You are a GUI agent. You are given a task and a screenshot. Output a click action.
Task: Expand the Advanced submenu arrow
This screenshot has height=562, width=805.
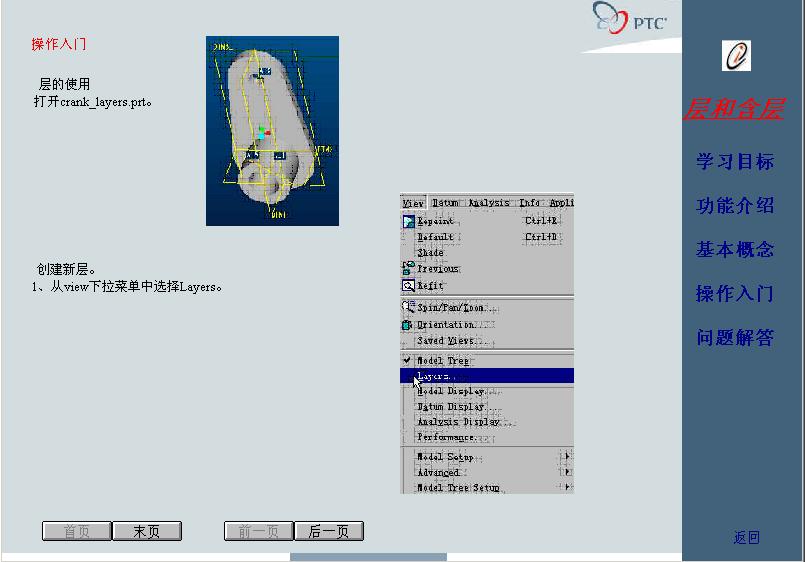[x=566, y=472]
